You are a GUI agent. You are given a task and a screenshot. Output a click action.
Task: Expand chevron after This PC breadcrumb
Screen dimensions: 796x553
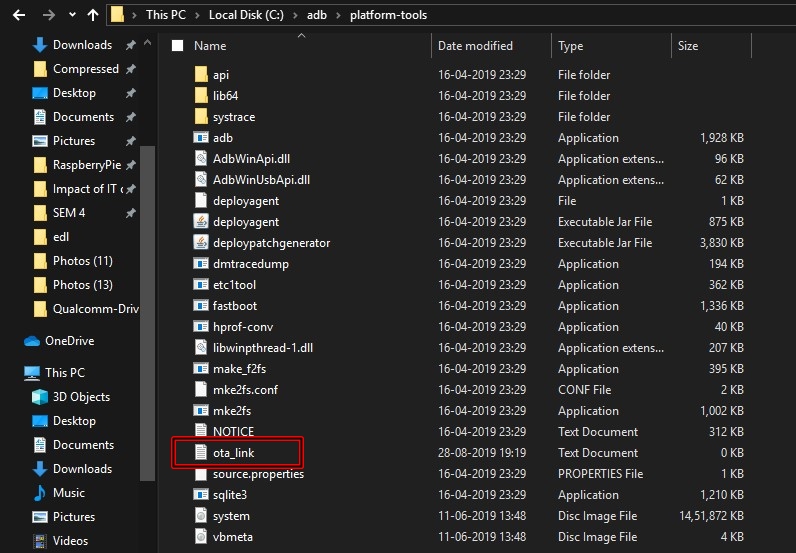coord(197,15)
